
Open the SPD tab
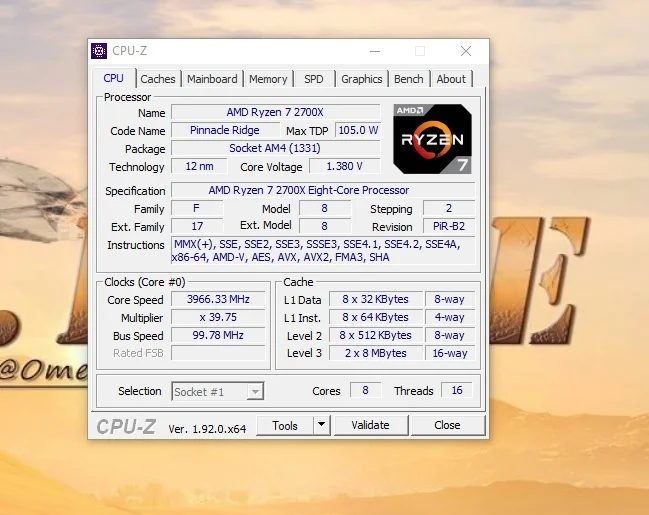[x=314, y=79]
